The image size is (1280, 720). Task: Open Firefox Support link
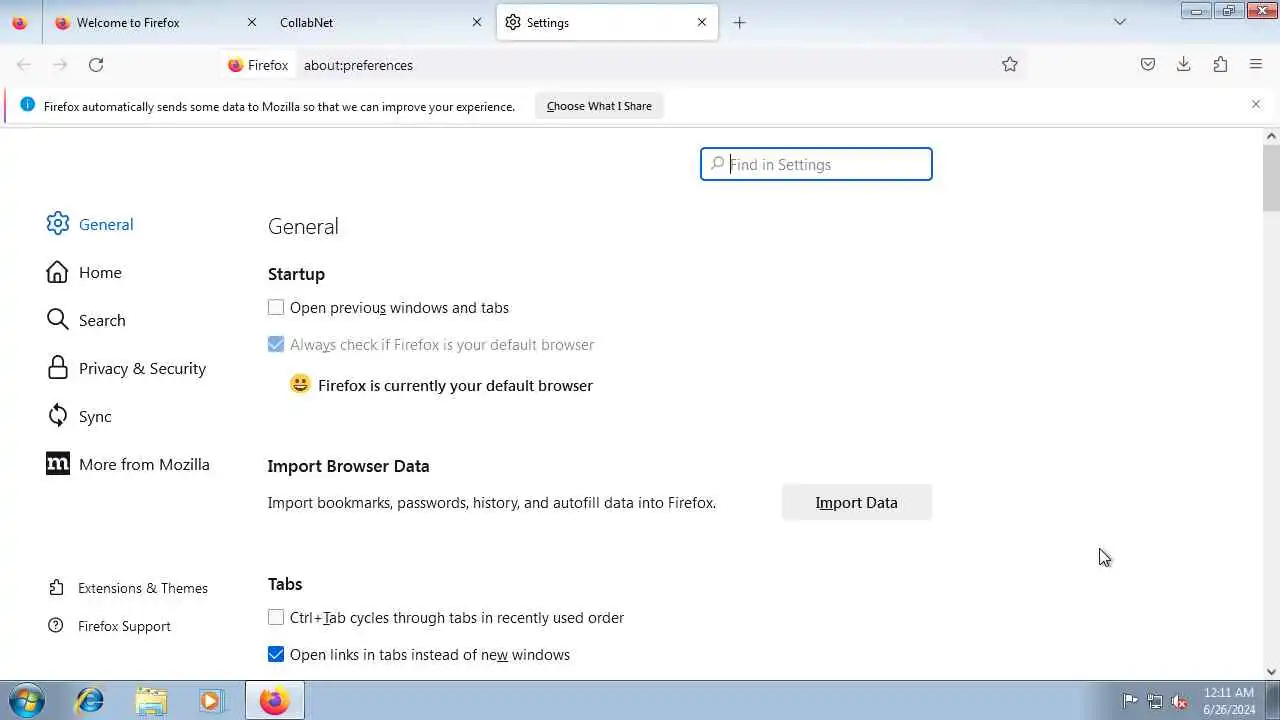click(110, 626)
